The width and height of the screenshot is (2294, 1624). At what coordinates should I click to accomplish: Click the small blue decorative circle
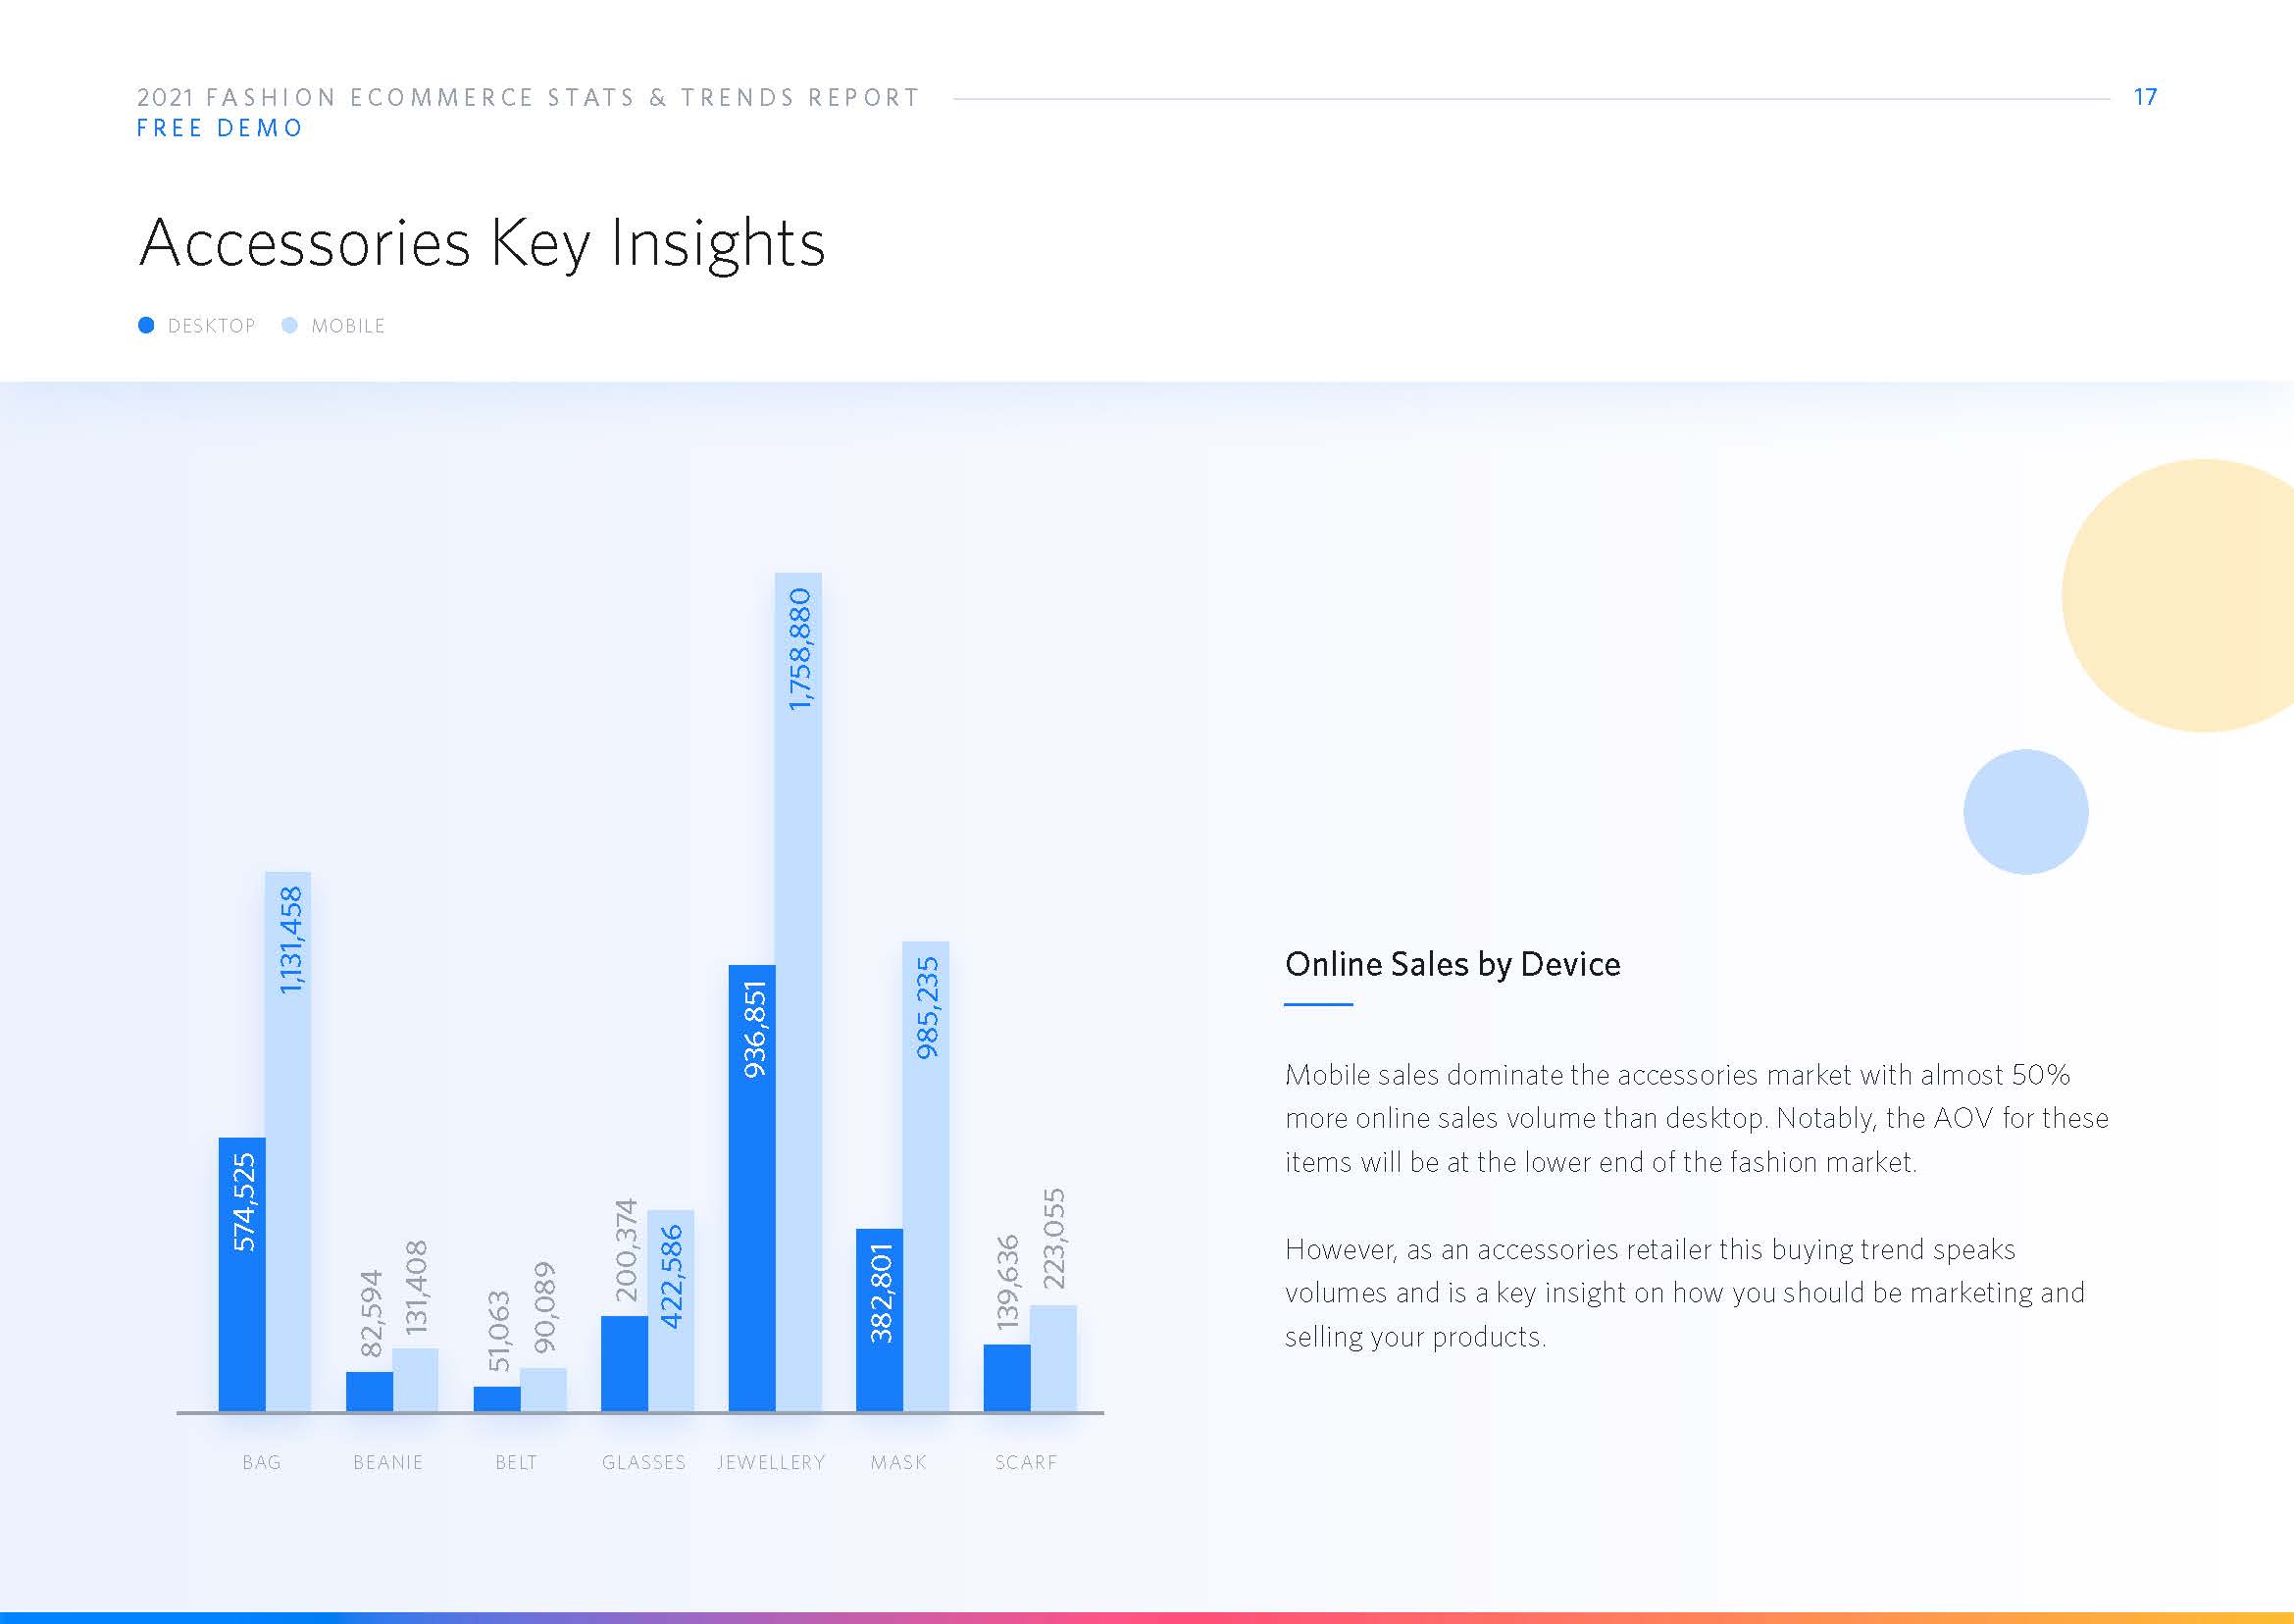tap(2025, 811)
